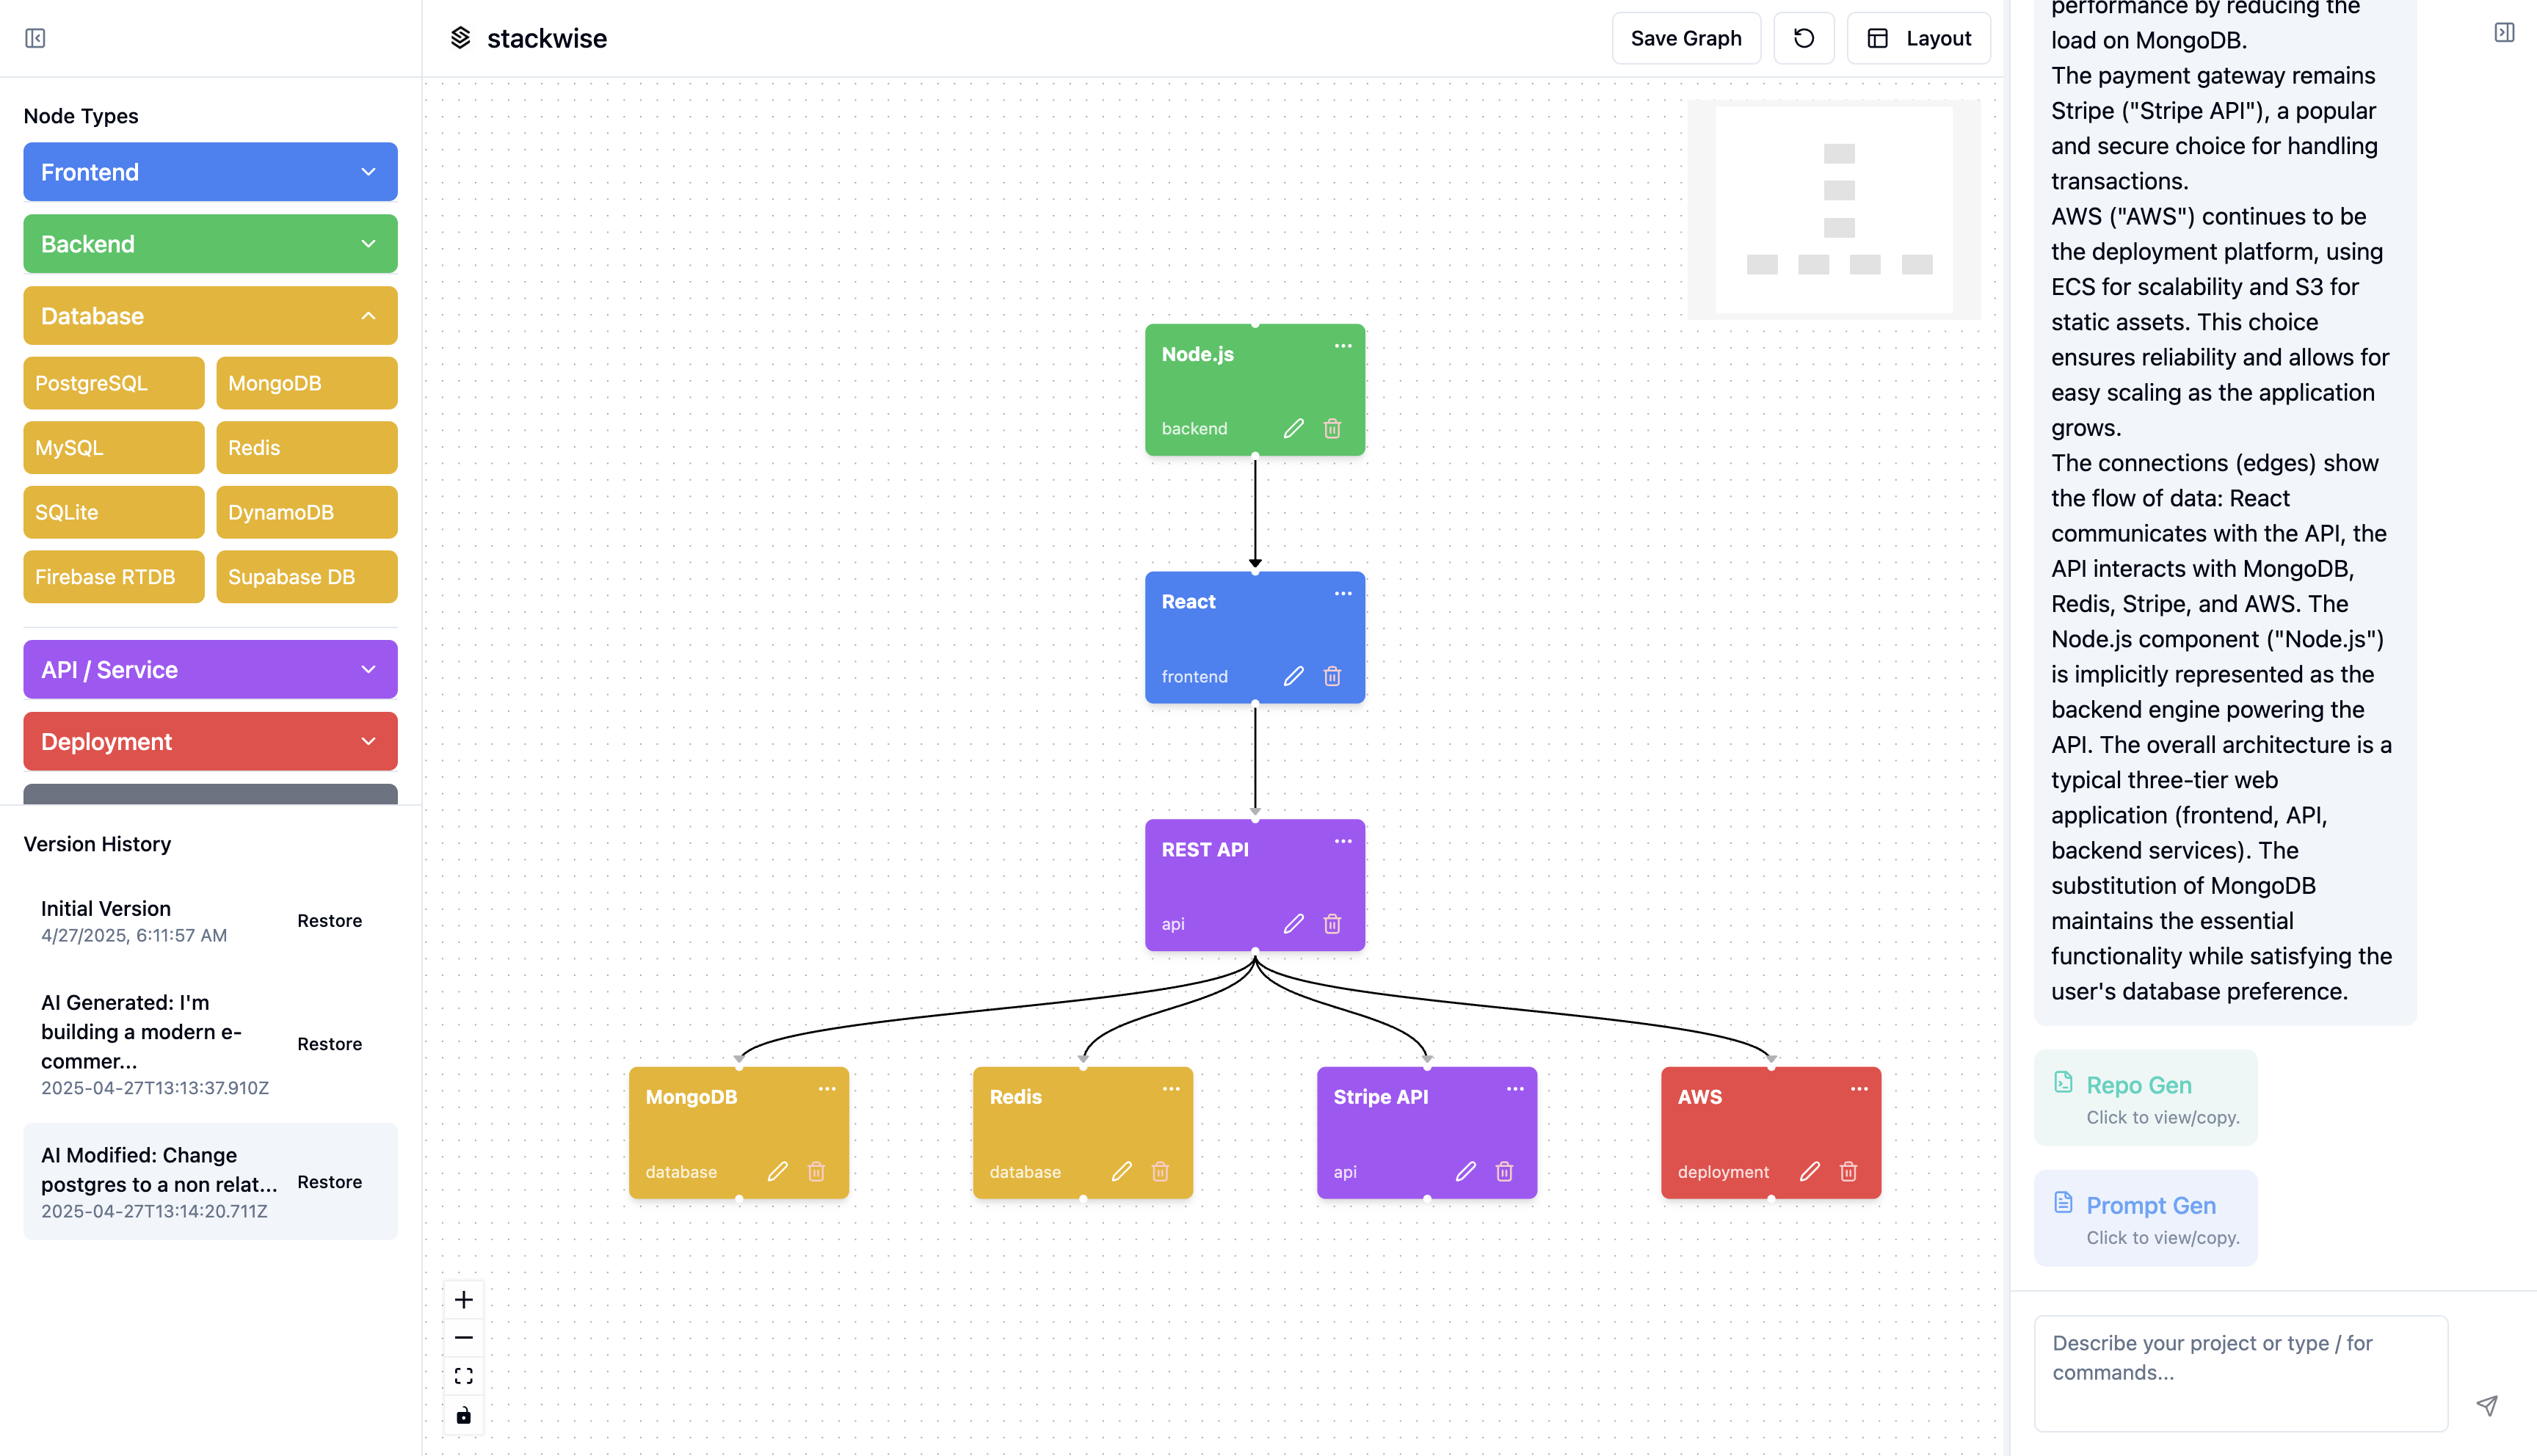Edit the MongoDB node with pencil icon
The image size is (2537, 1456).
click(777, 1171)
